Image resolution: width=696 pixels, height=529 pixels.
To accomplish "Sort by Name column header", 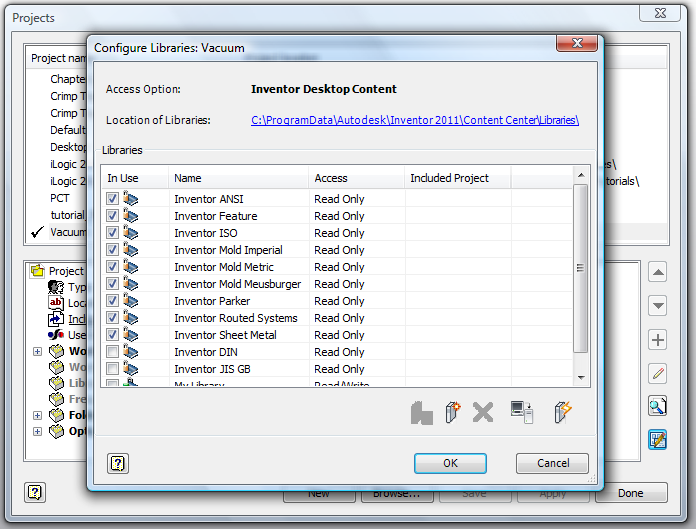I will [238, 178].
